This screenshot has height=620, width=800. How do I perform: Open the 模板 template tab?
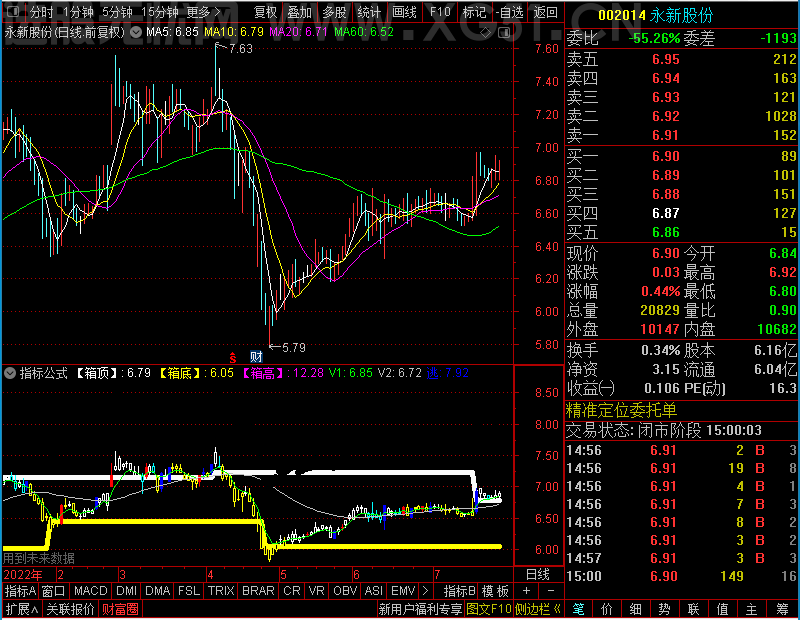(495, 591)
